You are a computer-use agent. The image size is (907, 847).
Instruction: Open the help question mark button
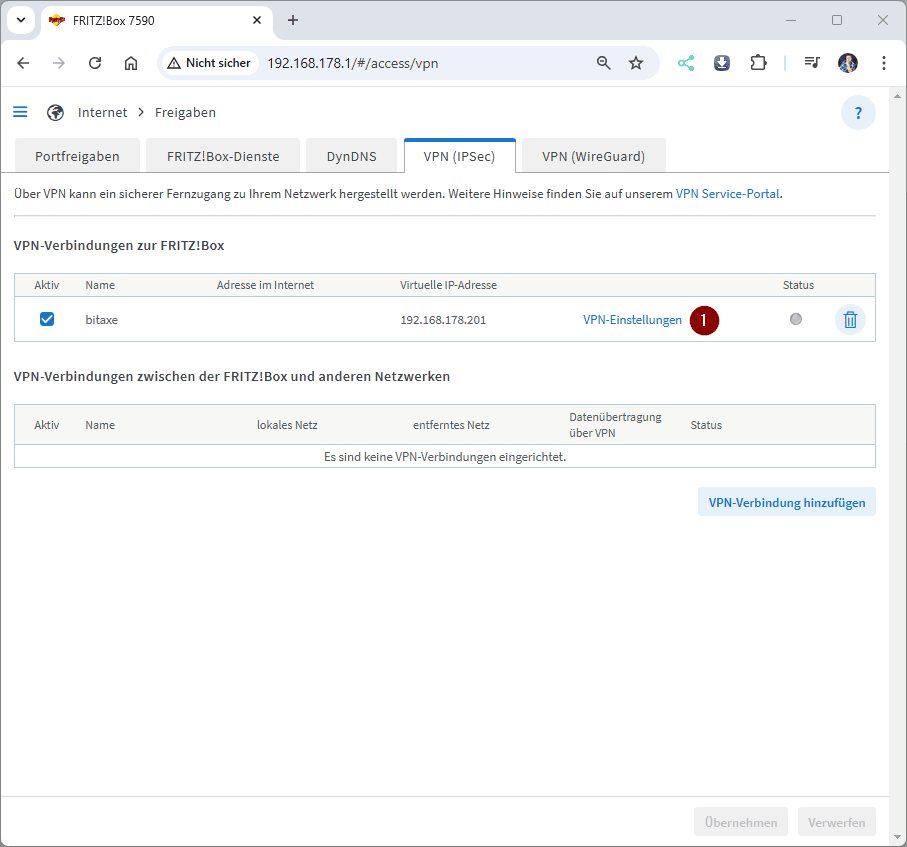point(858,113)
